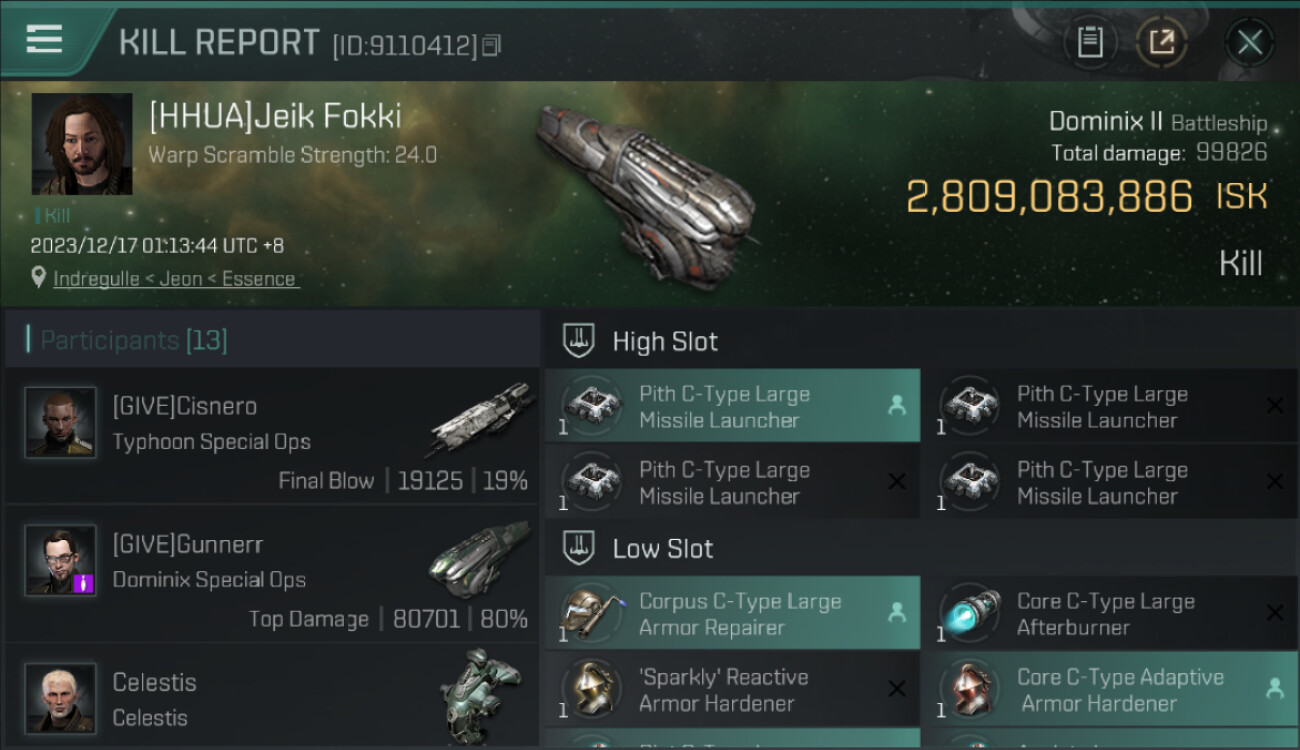Viewport: 1300px width, 750px height.
Task: Collapse the High Slot section
Action: point(578,341)
